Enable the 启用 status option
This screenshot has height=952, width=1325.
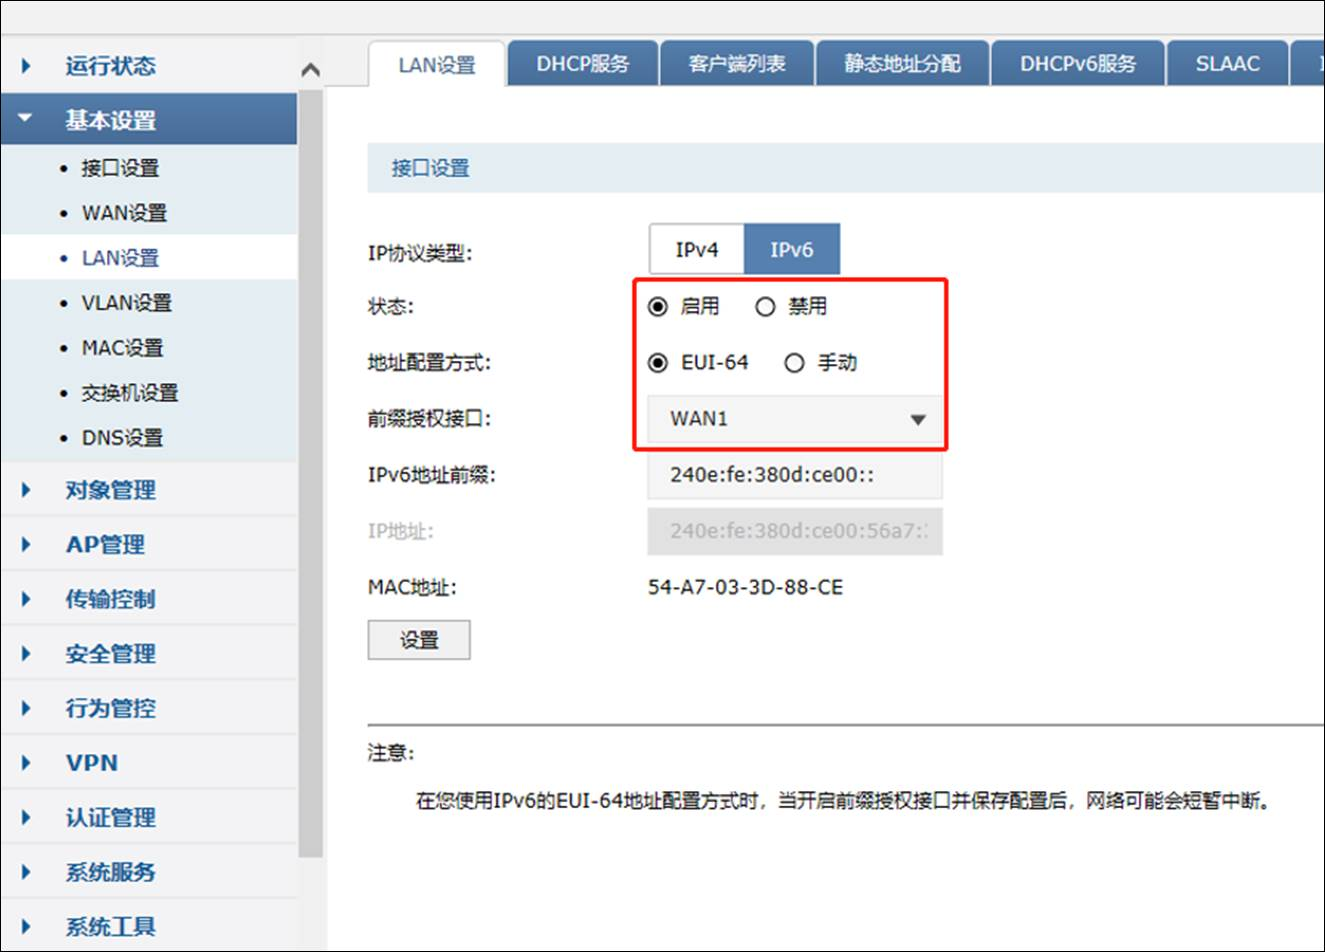[x=658, y=307]
